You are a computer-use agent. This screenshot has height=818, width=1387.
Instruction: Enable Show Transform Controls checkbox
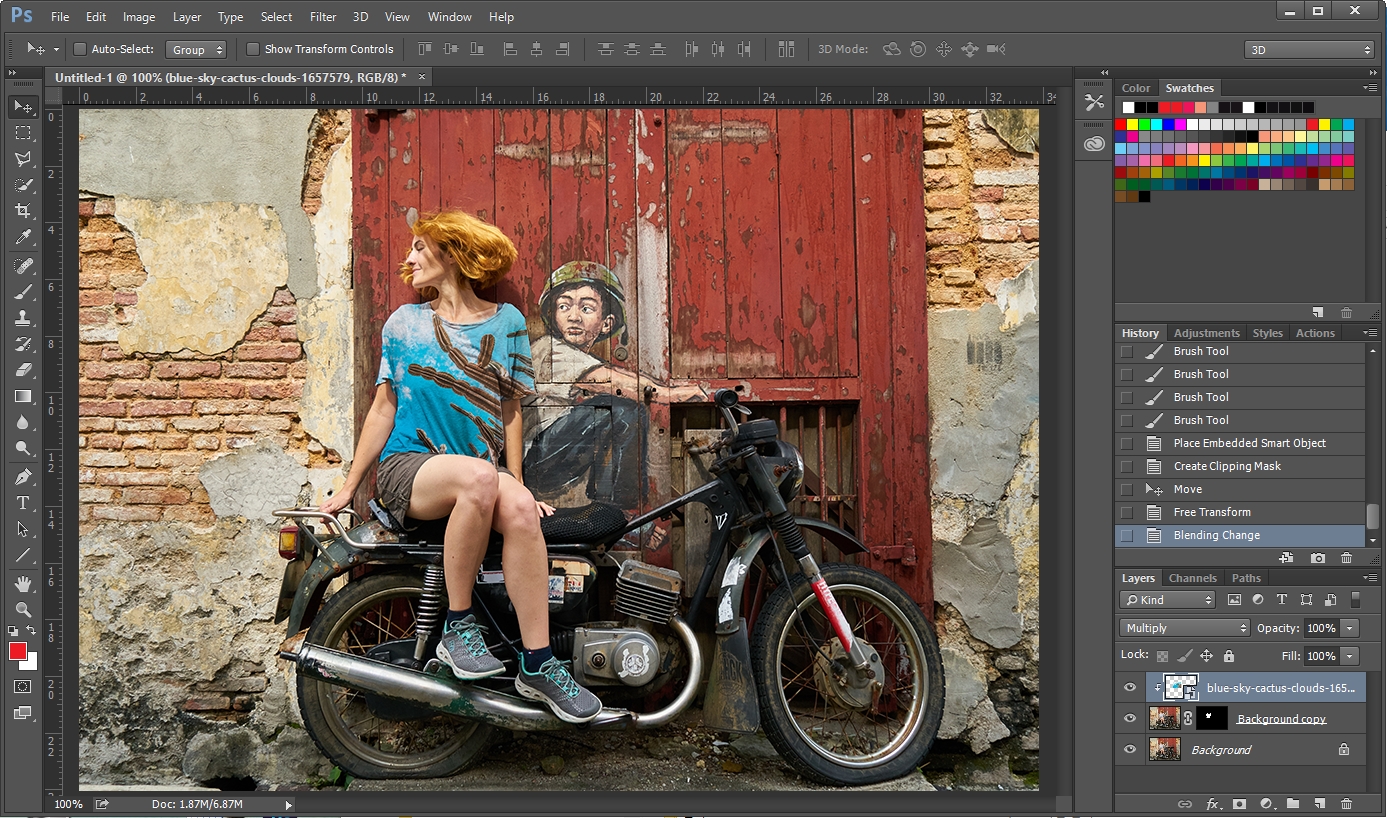253,49
